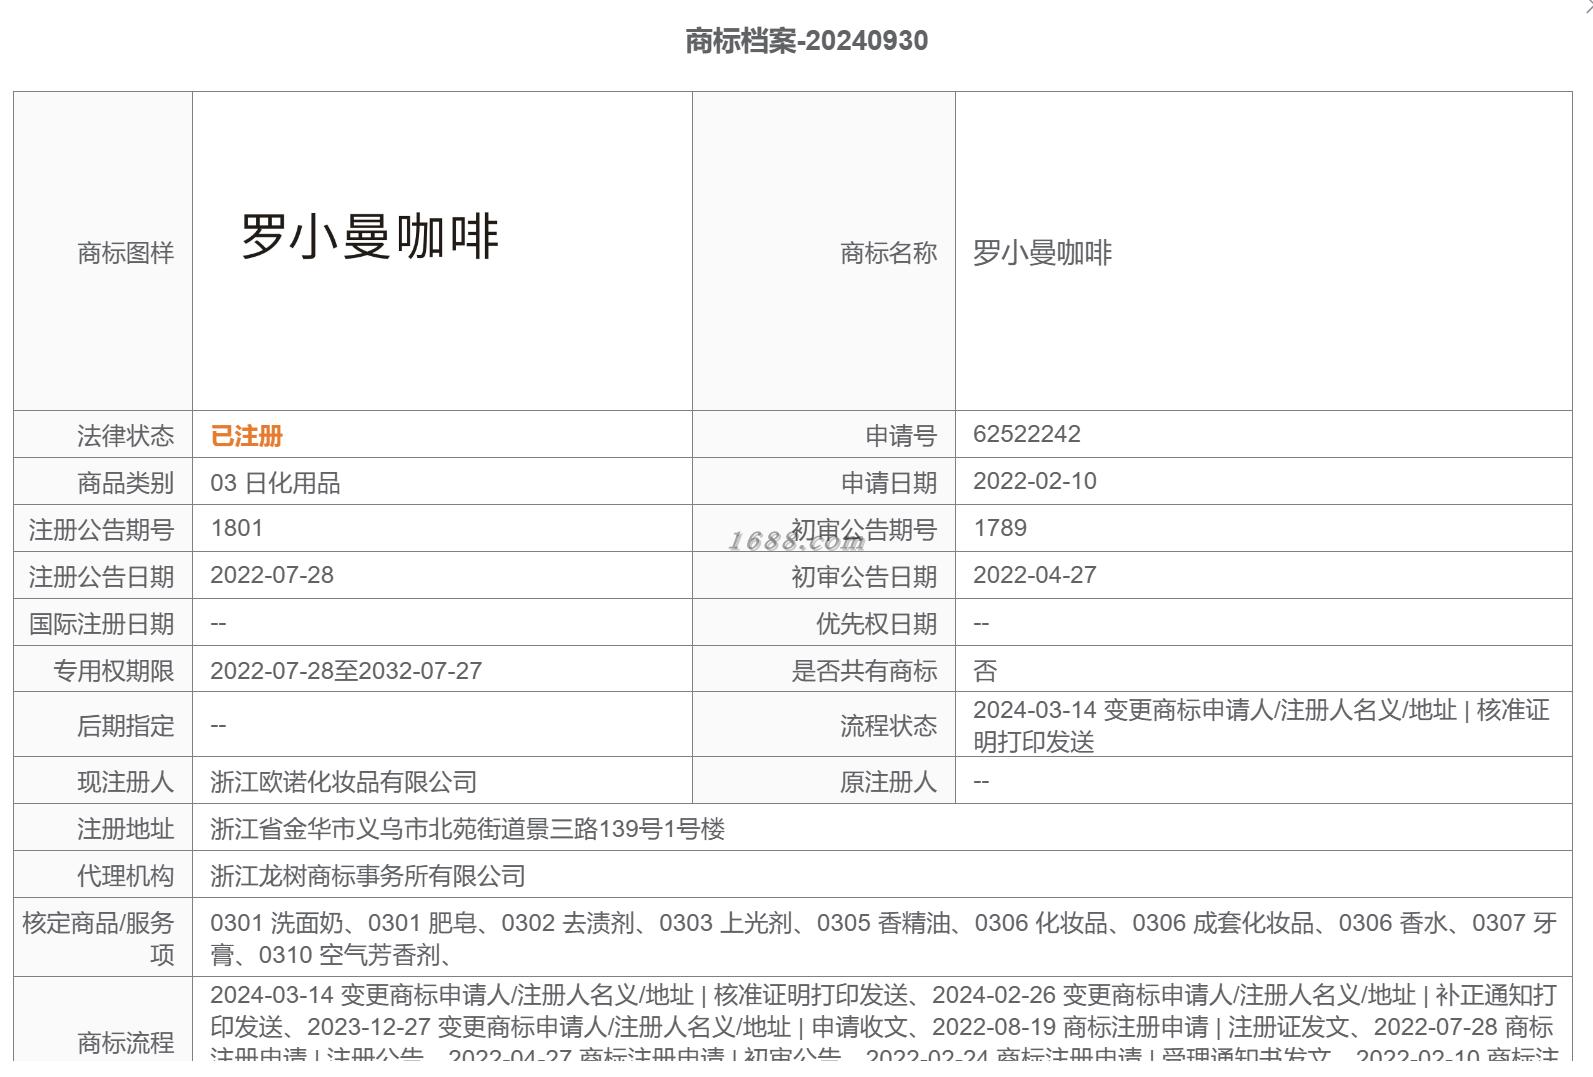Click the 否 value for 是否共有商标
The width and height of the screenshot is (1593, 1077).
pyautogui.click(x=985, y=671)
